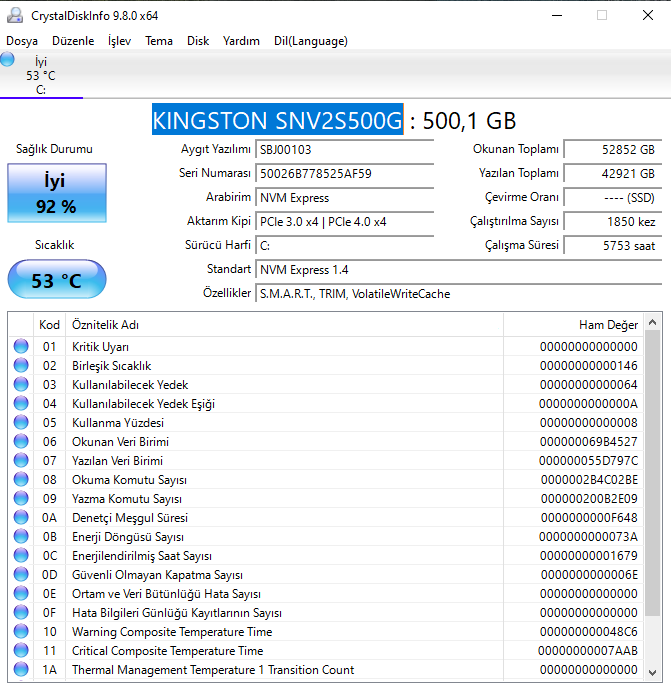Select the İyi 53 °C C: disk tab

(41, 75)
